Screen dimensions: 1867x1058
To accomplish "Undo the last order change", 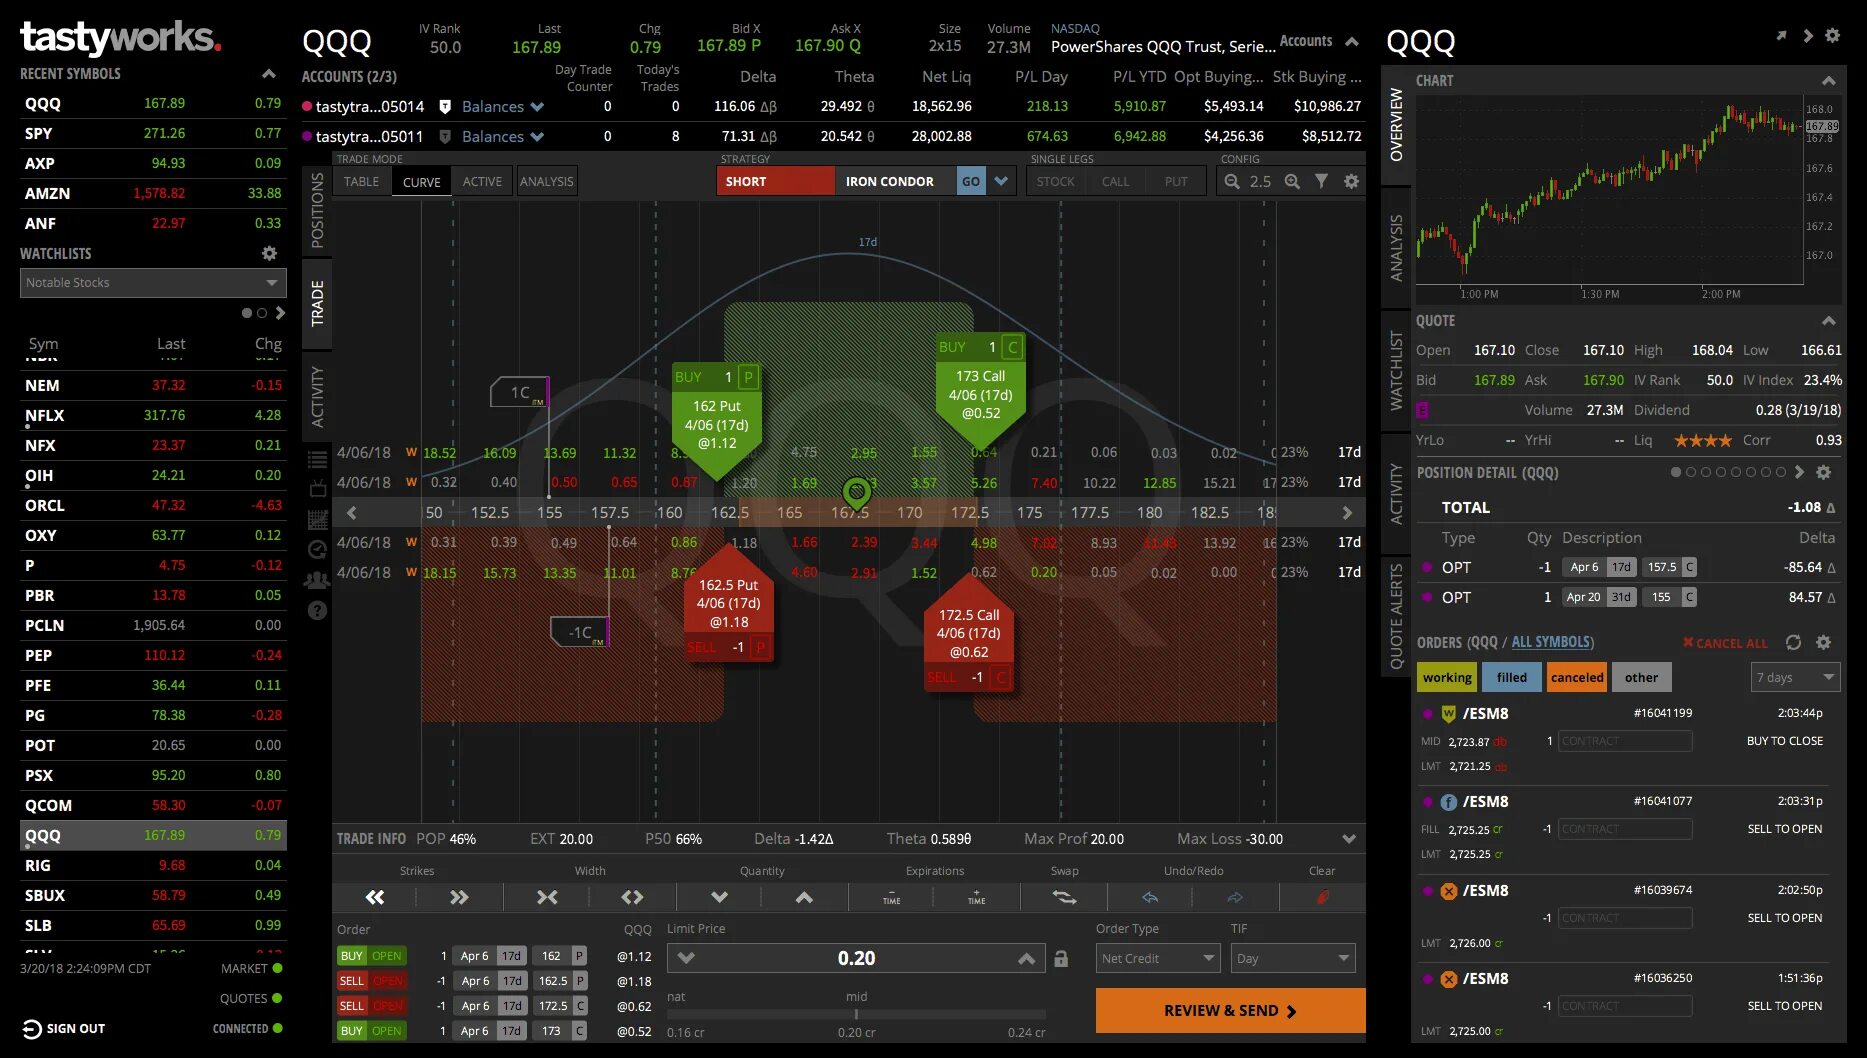I will (x=1150, y=897).
